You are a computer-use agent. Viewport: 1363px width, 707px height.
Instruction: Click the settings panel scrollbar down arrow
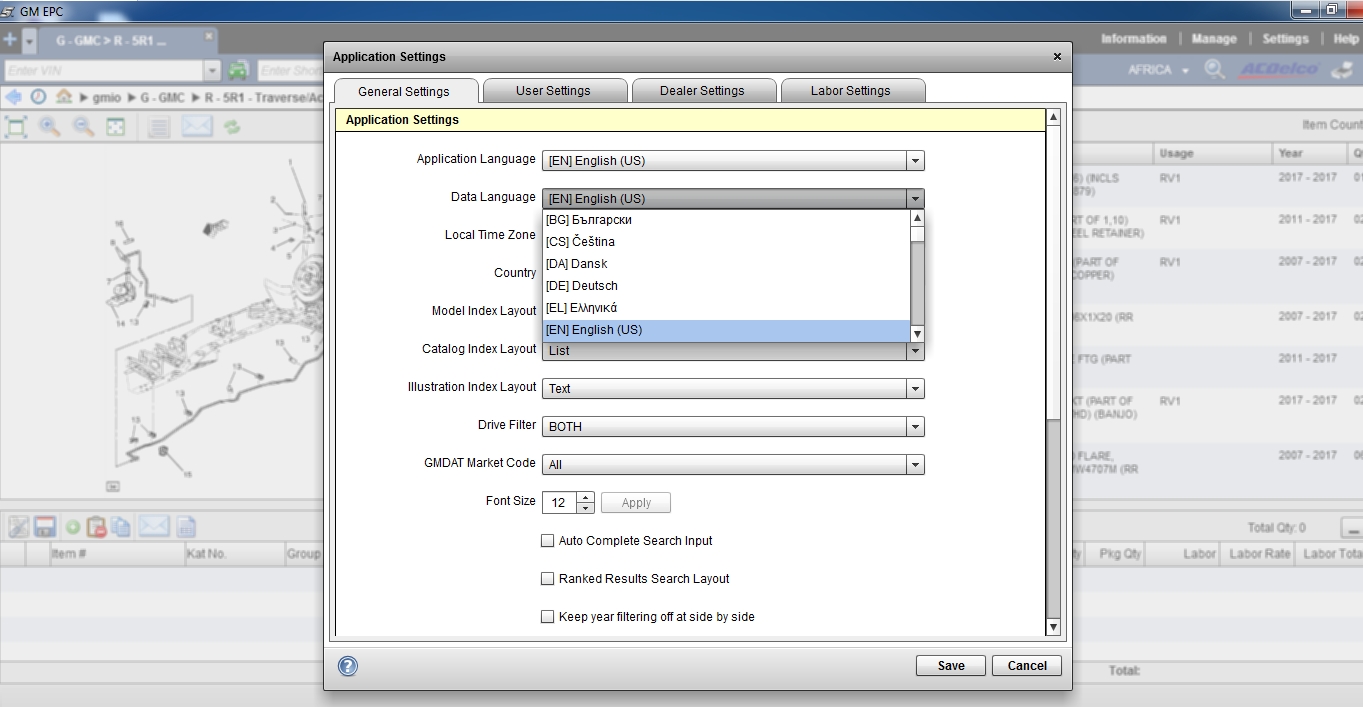[1053, 627]
